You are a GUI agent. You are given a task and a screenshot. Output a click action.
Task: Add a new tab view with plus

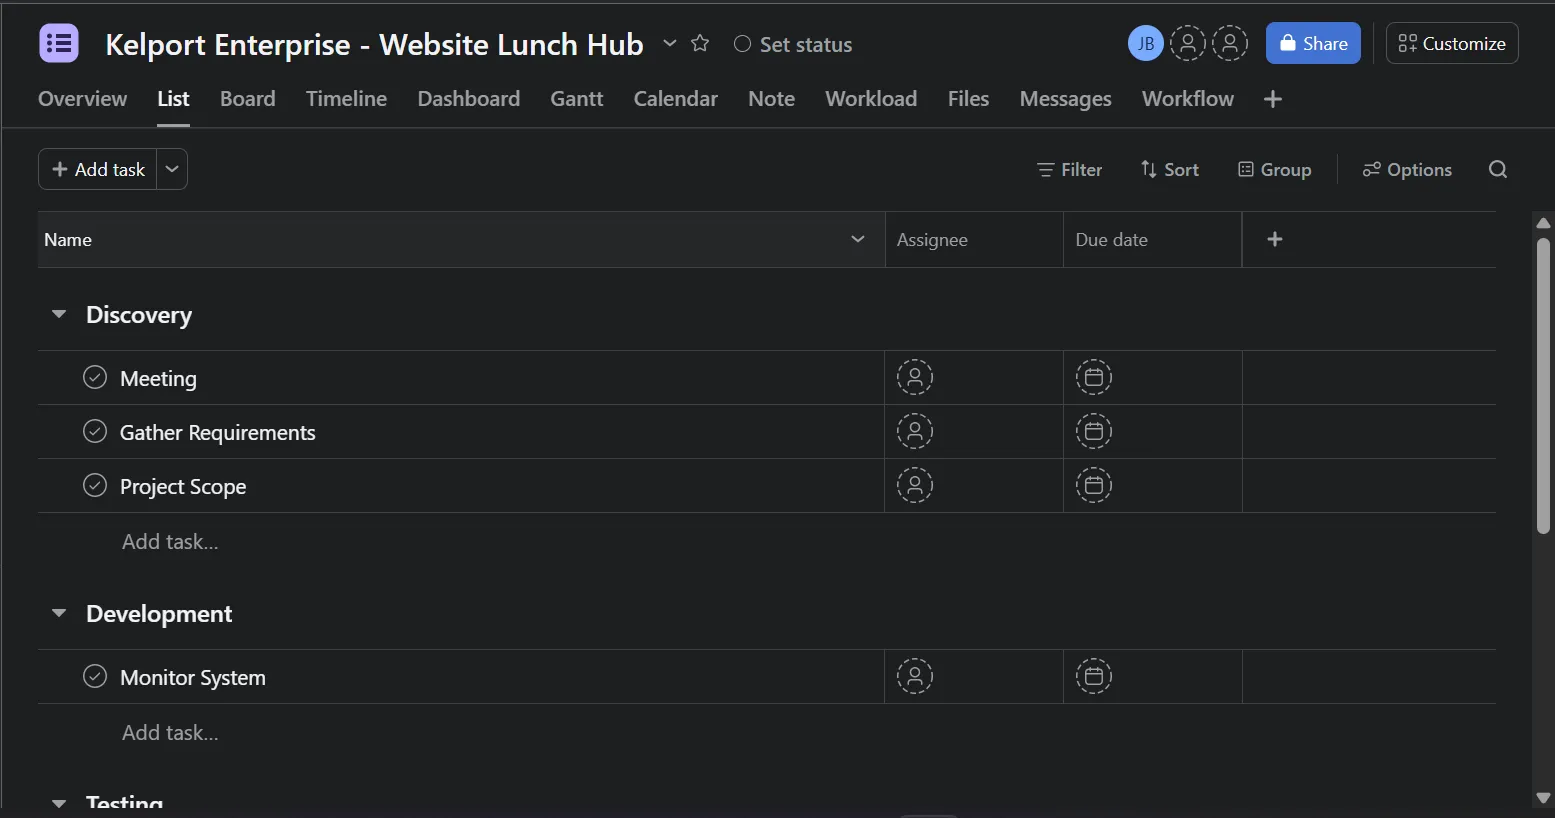tap(1273, 99)
